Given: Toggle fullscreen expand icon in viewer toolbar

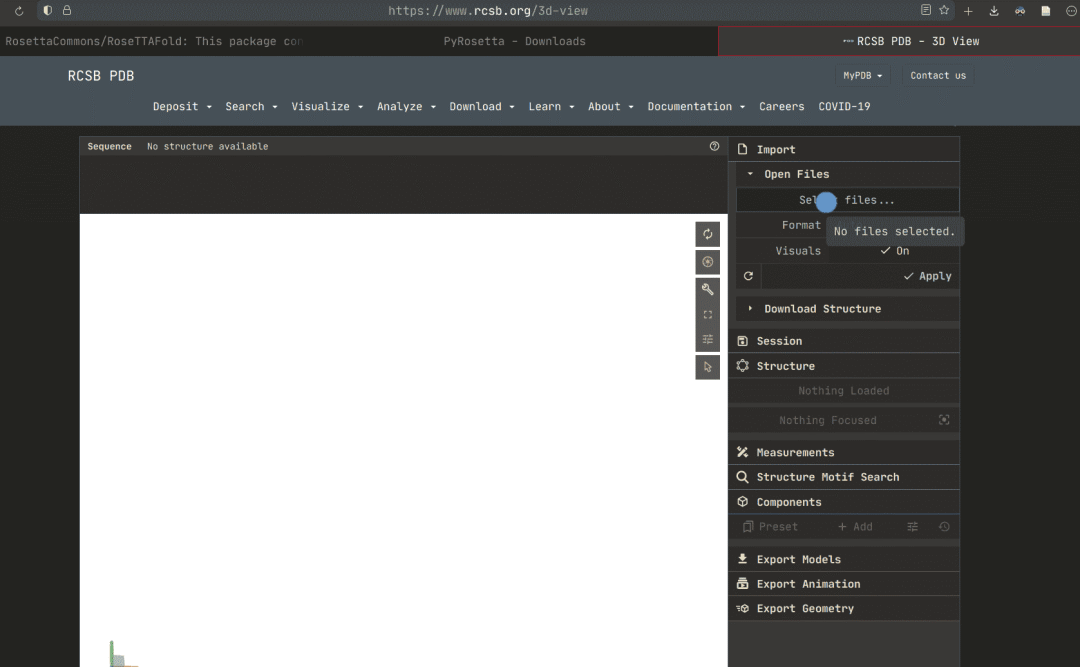Looking at the screenshot, I should click(707, 315).
